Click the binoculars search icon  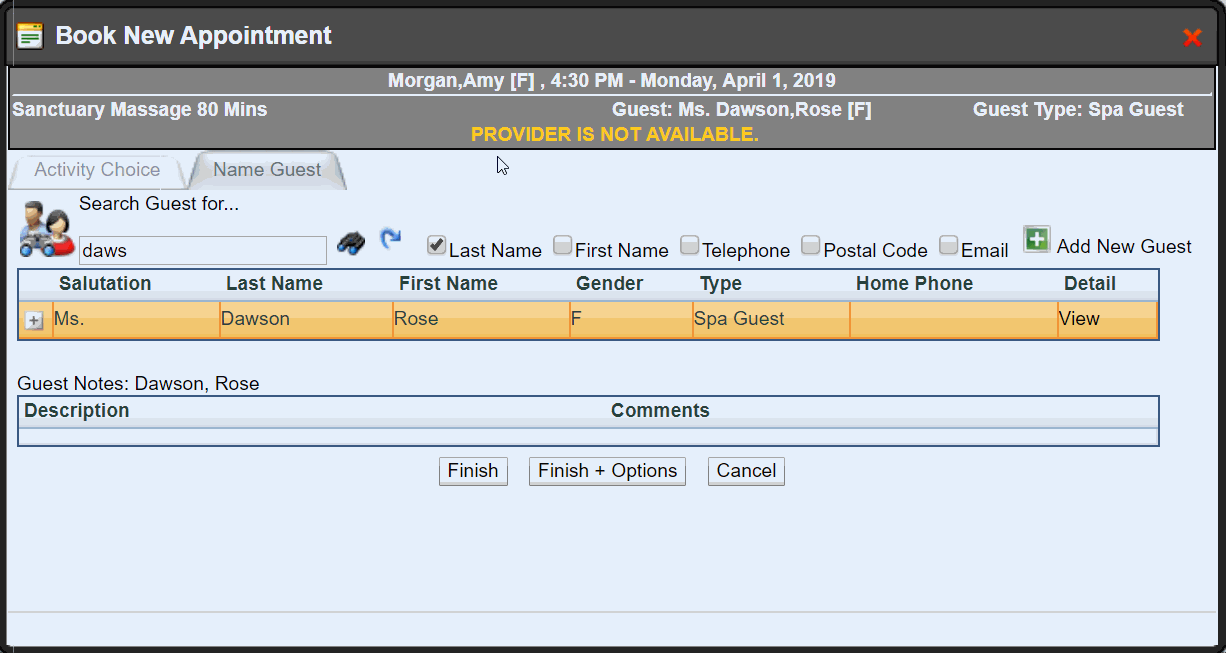(x=350, y=243)
